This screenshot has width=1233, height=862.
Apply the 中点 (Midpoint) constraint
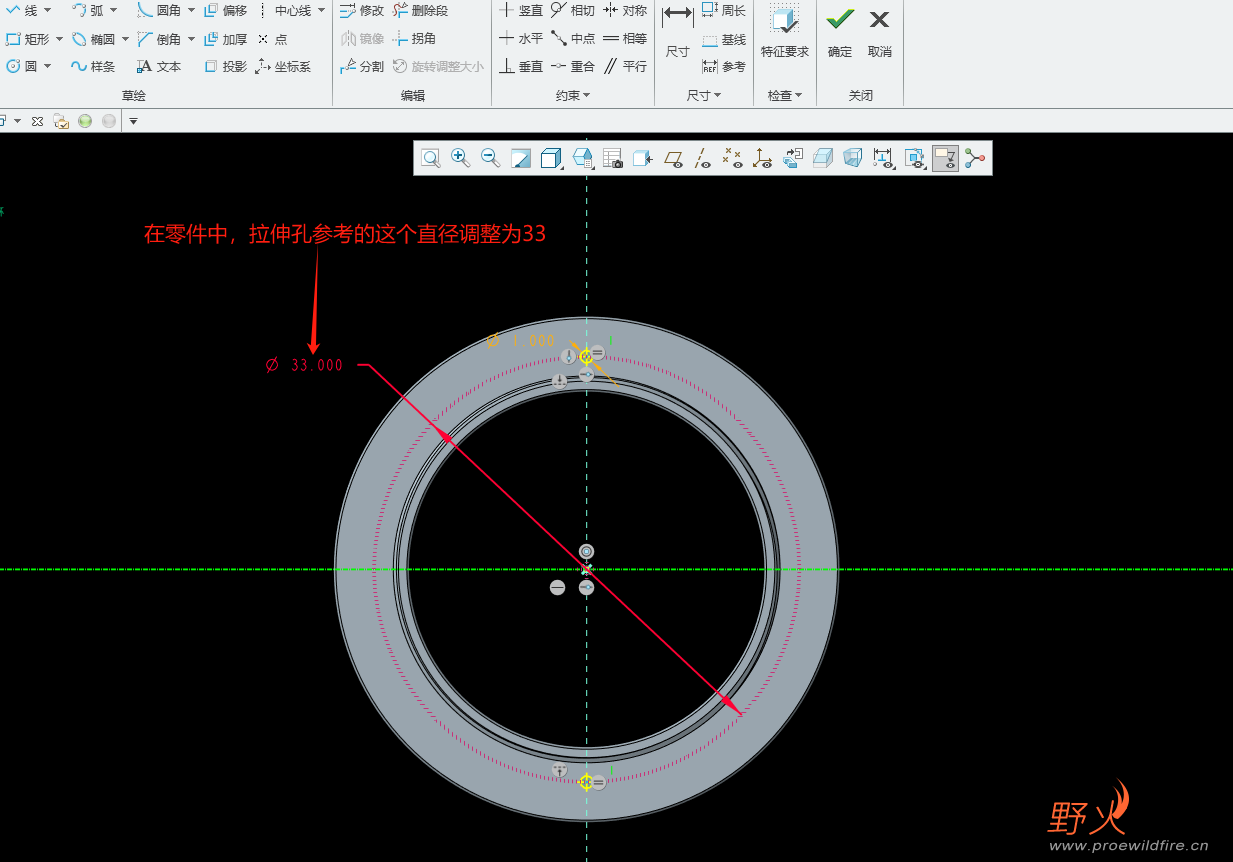click(573, 38)
